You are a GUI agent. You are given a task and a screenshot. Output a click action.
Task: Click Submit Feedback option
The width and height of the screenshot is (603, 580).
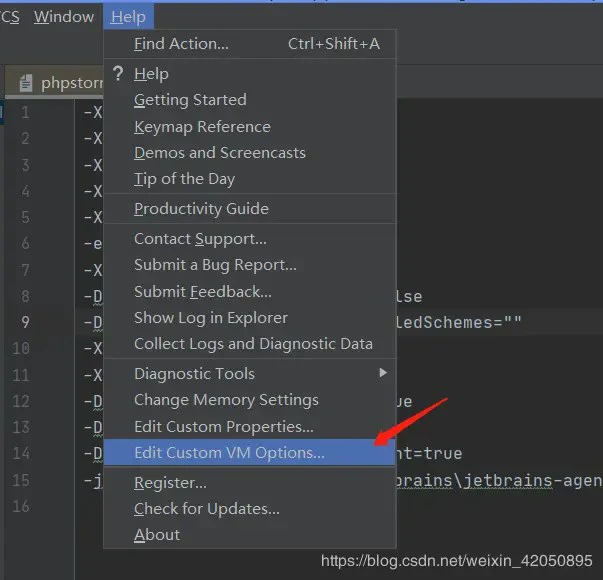(x=203, y=291)
